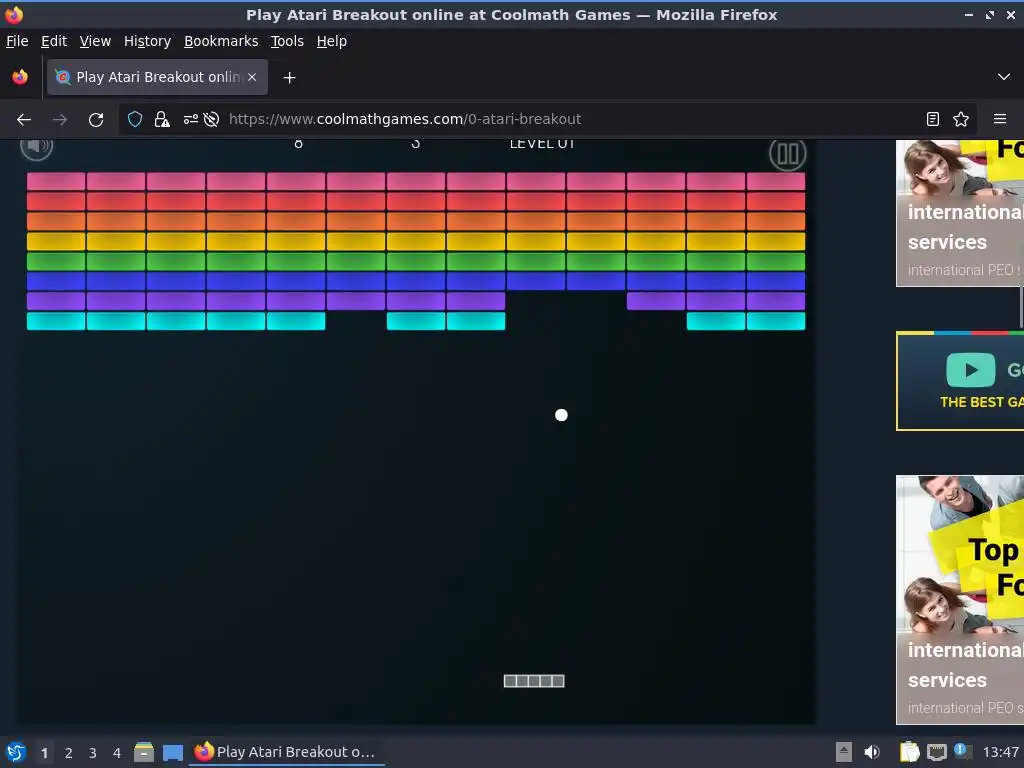Open the Tools menu
This screenshot has height=768, width=1024.
287,41
